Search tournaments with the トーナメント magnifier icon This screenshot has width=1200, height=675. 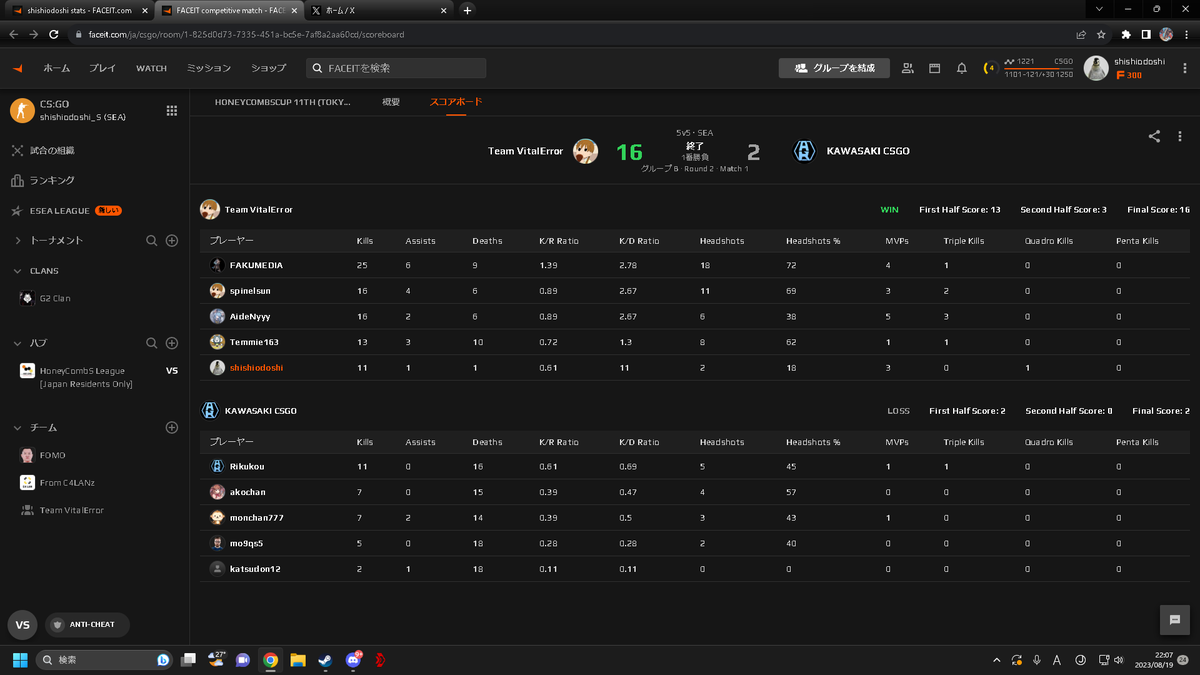(152, 241)
